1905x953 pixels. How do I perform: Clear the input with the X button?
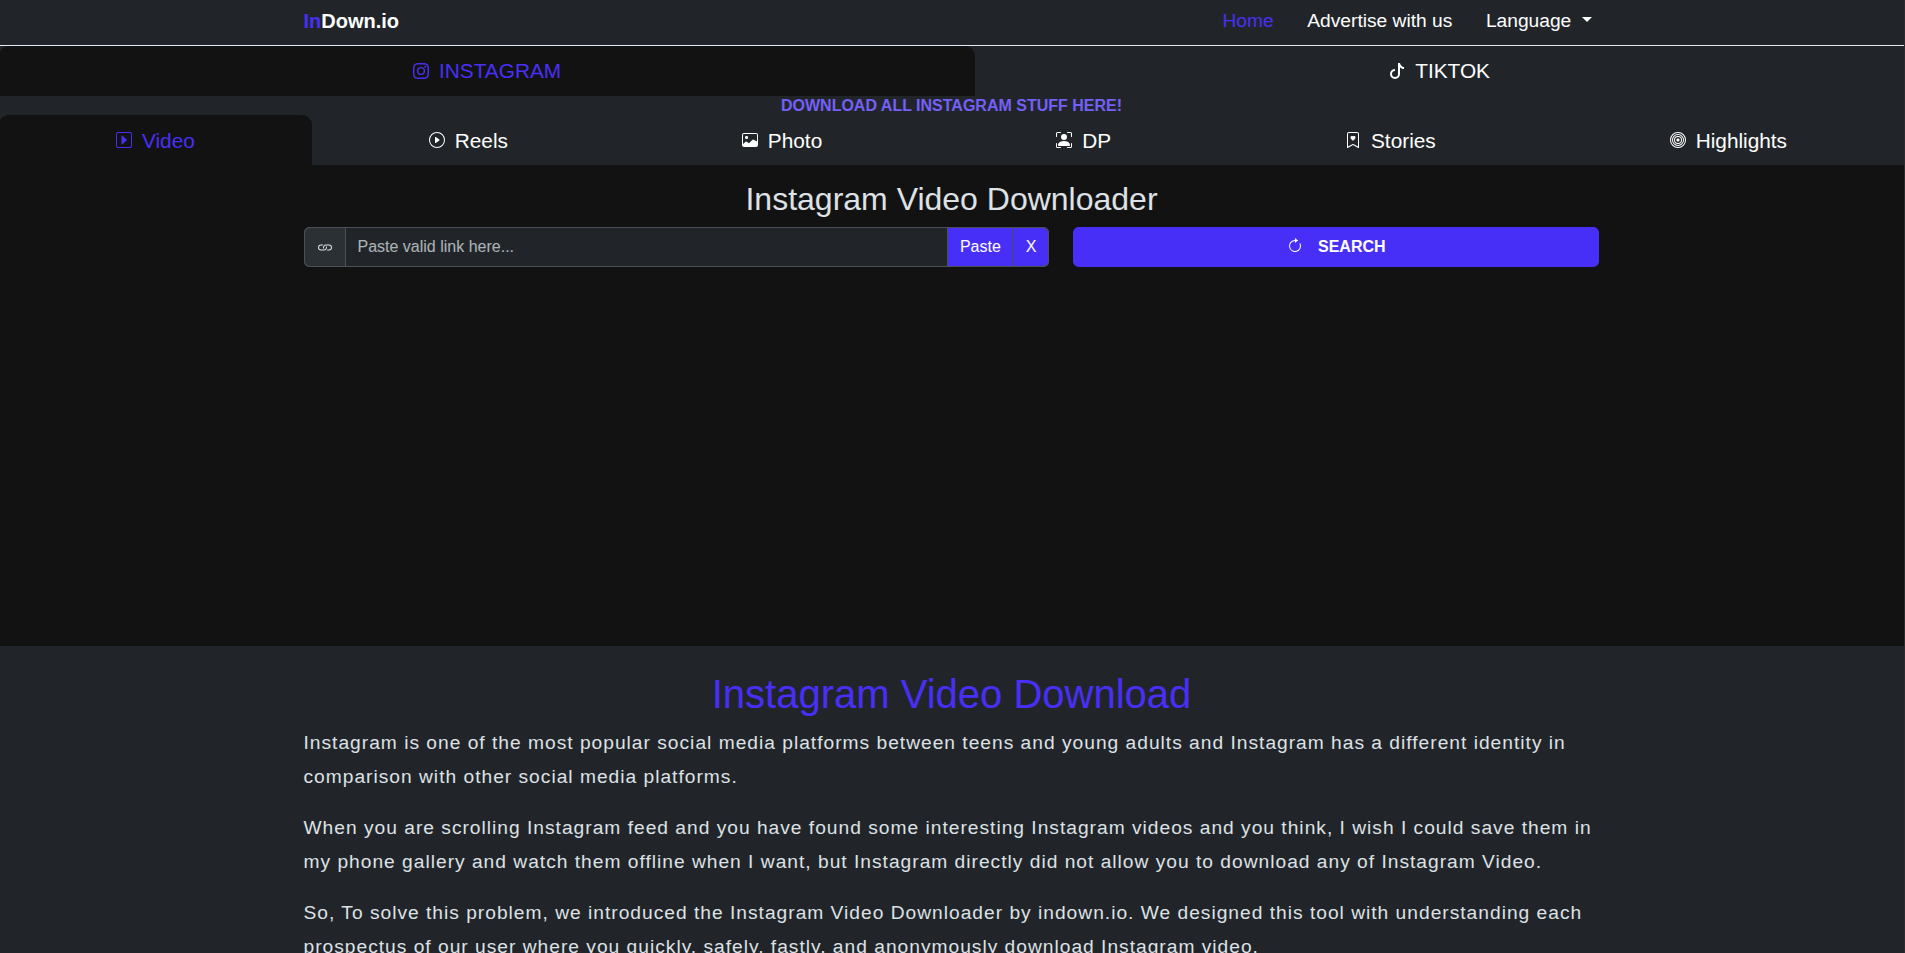pyautogui.click(x=1031, y=247)
